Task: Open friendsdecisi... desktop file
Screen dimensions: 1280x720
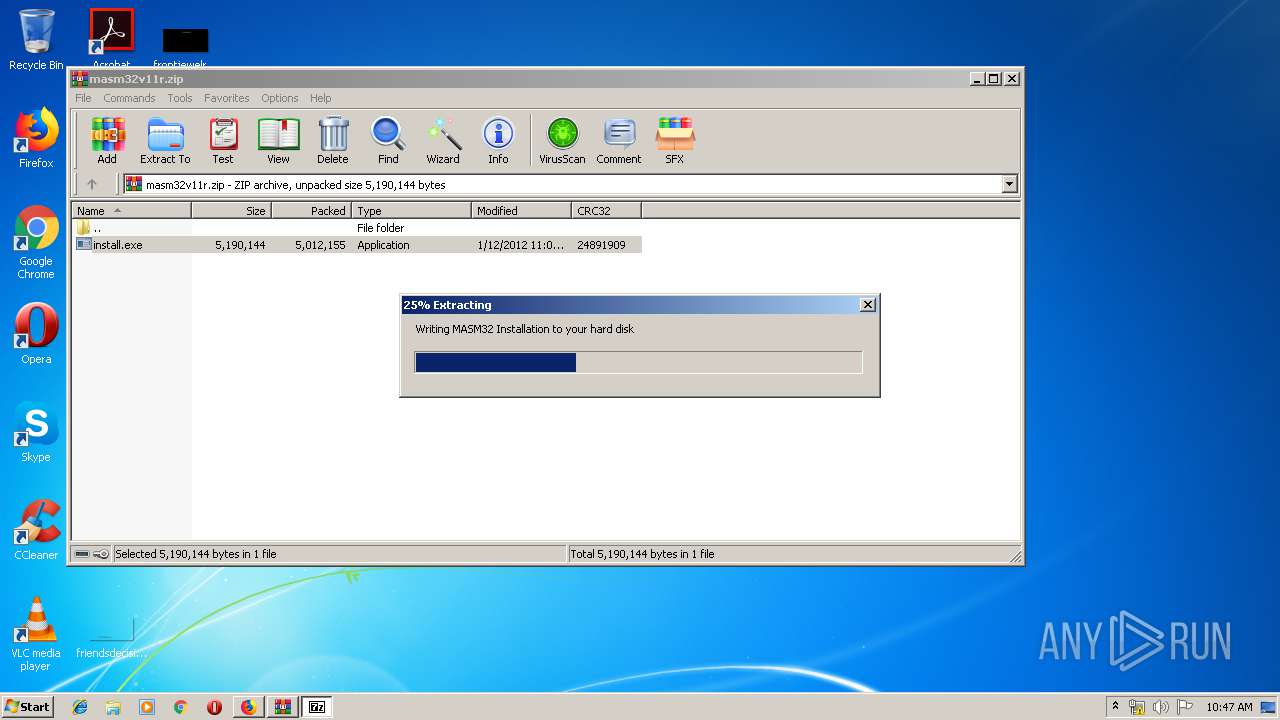Action: [111, 638]
